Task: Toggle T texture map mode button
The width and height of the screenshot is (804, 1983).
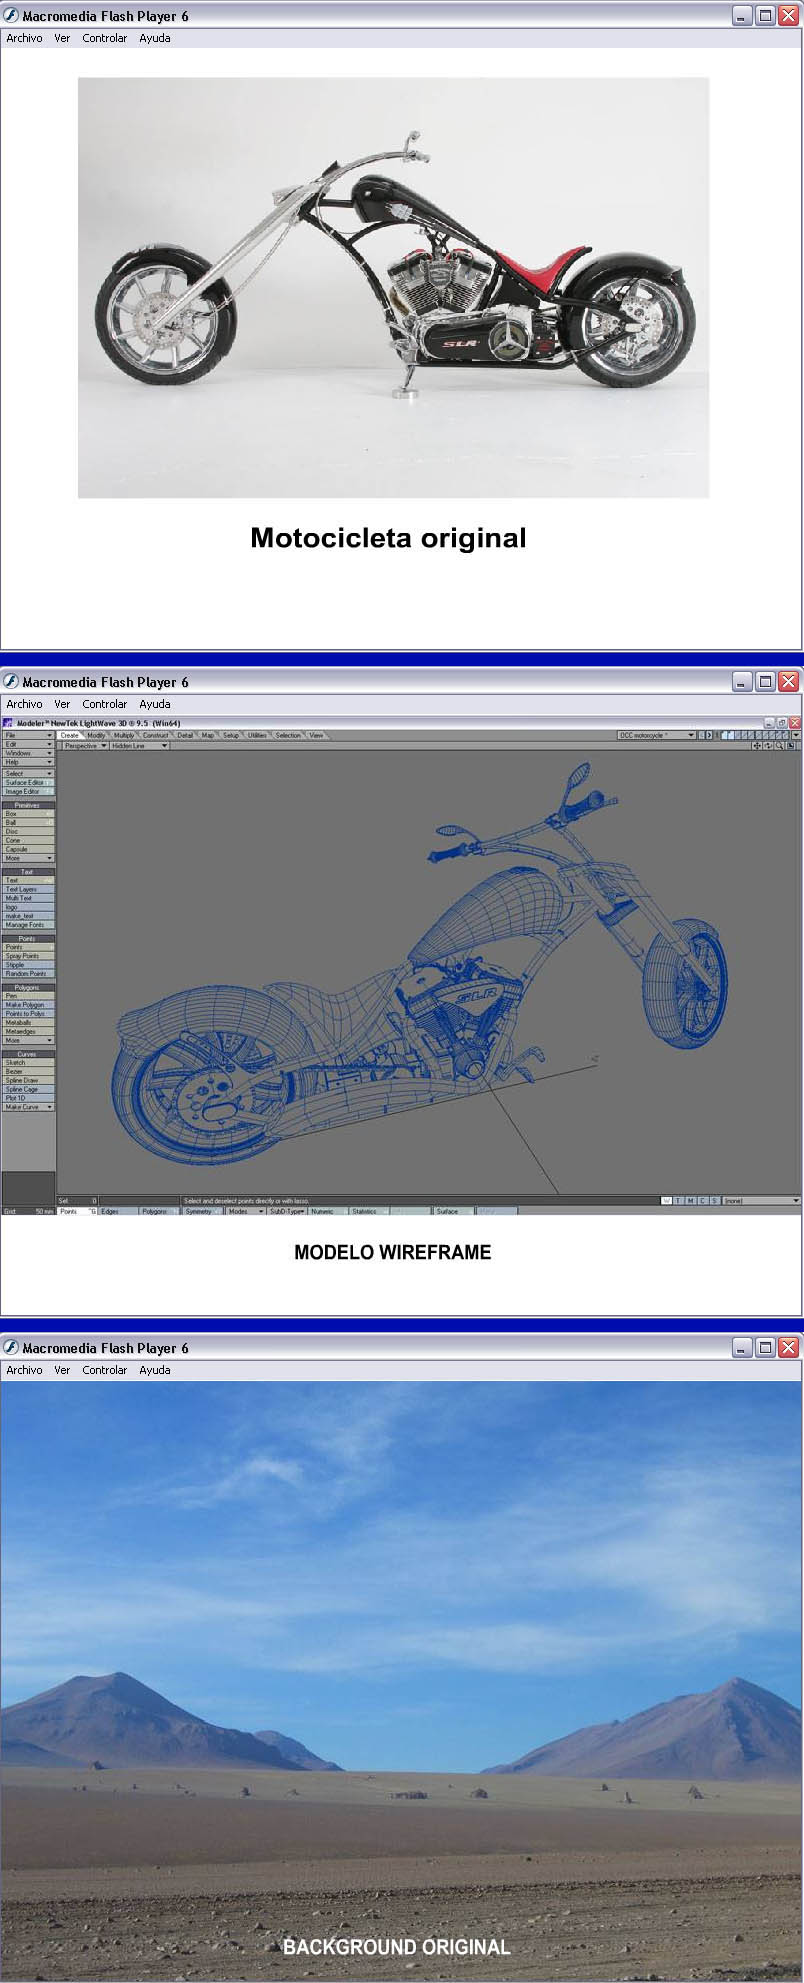Action: pyautogui.click(x=678, y=1200)
